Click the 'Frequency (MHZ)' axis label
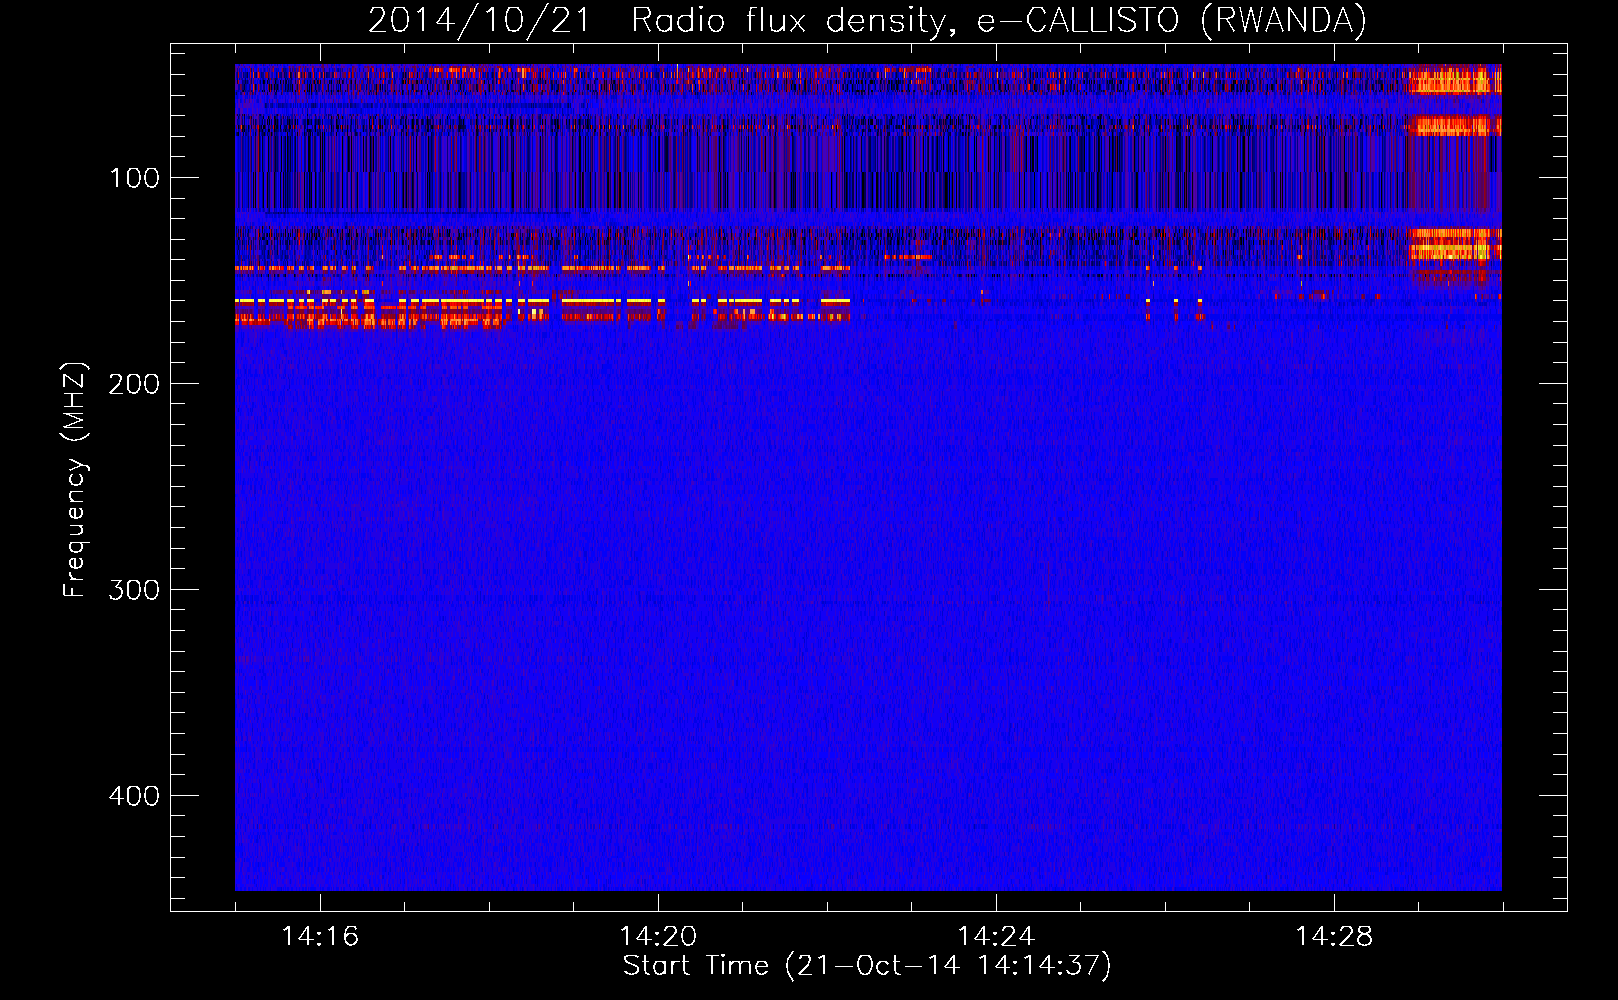 [x=75, y=480]
